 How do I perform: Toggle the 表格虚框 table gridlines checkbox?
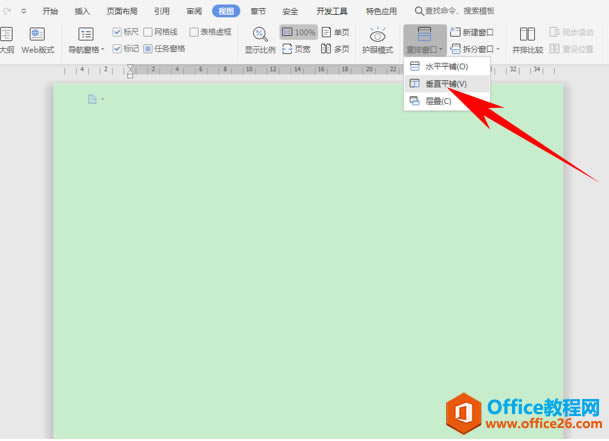(x=194, y=32)
